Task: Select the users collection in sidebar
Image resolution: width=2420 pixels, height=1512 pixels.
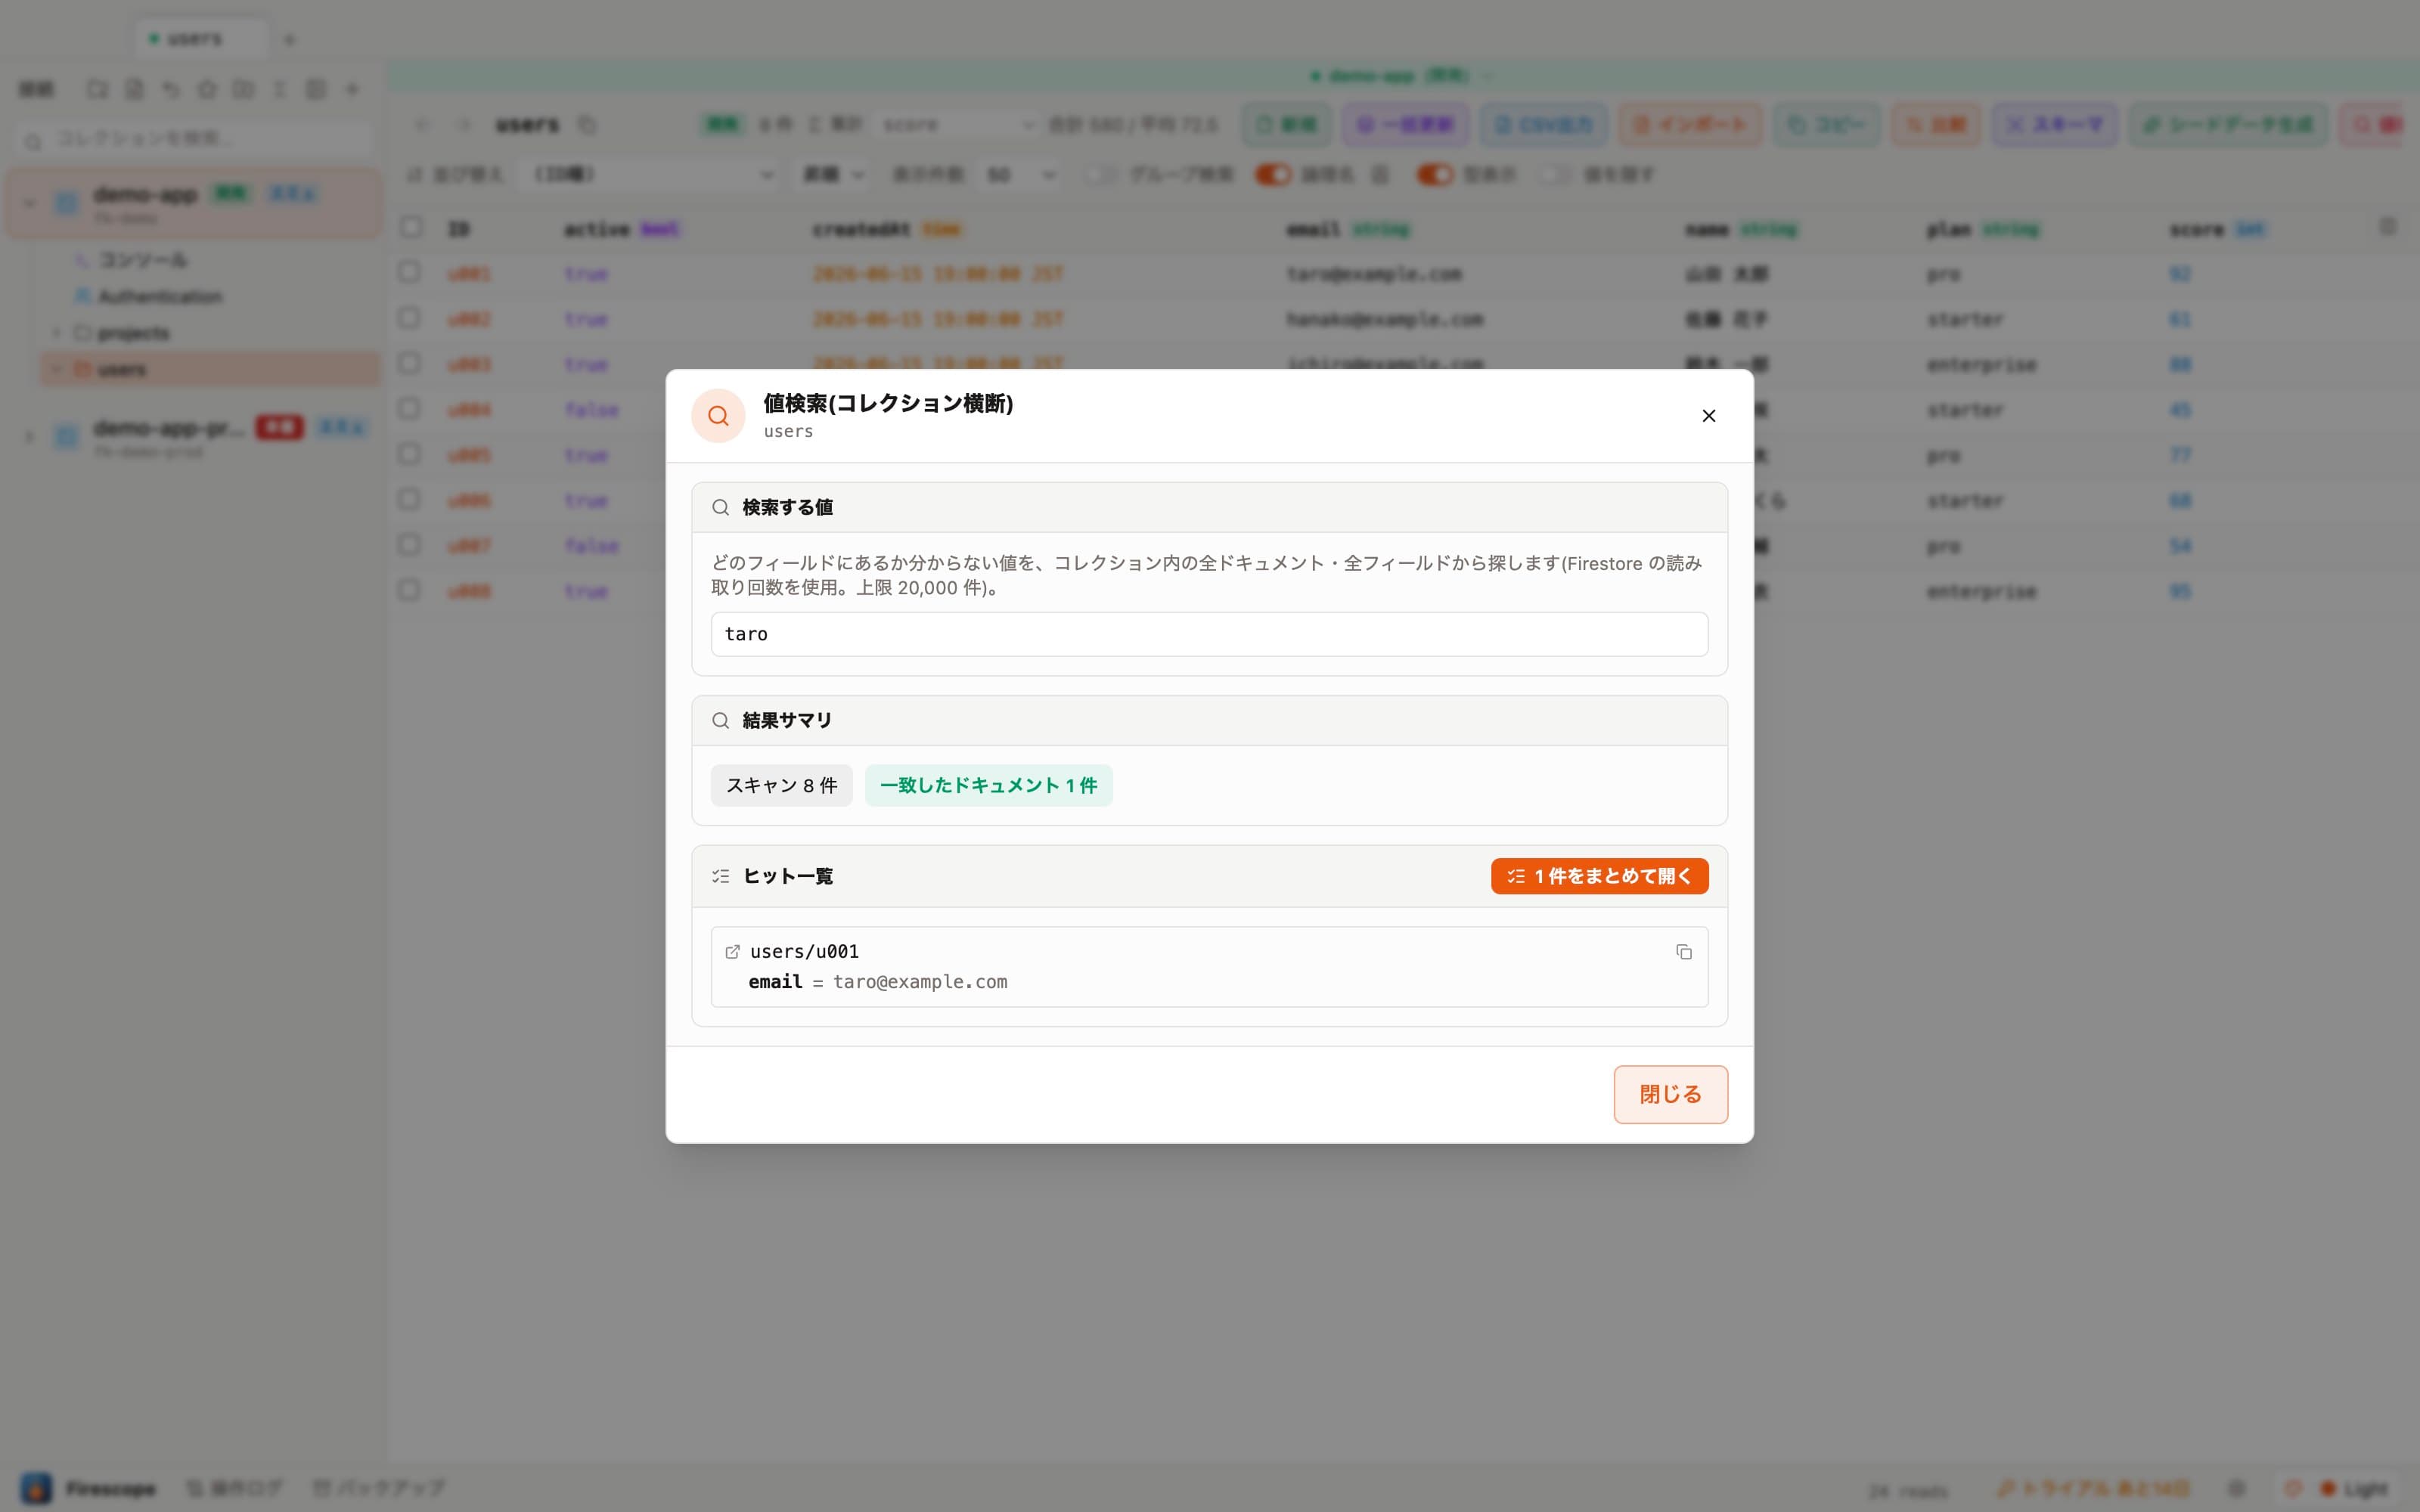Action: coord(210,369)
